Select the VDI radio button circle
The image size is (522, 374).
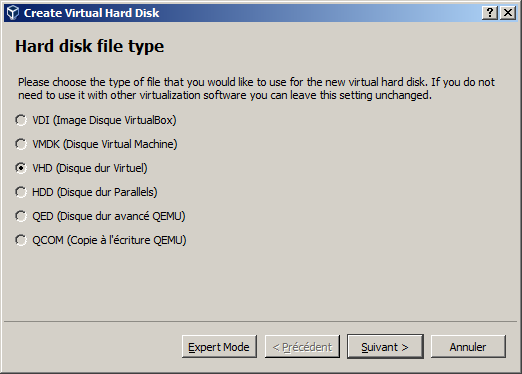pos(21,120)
